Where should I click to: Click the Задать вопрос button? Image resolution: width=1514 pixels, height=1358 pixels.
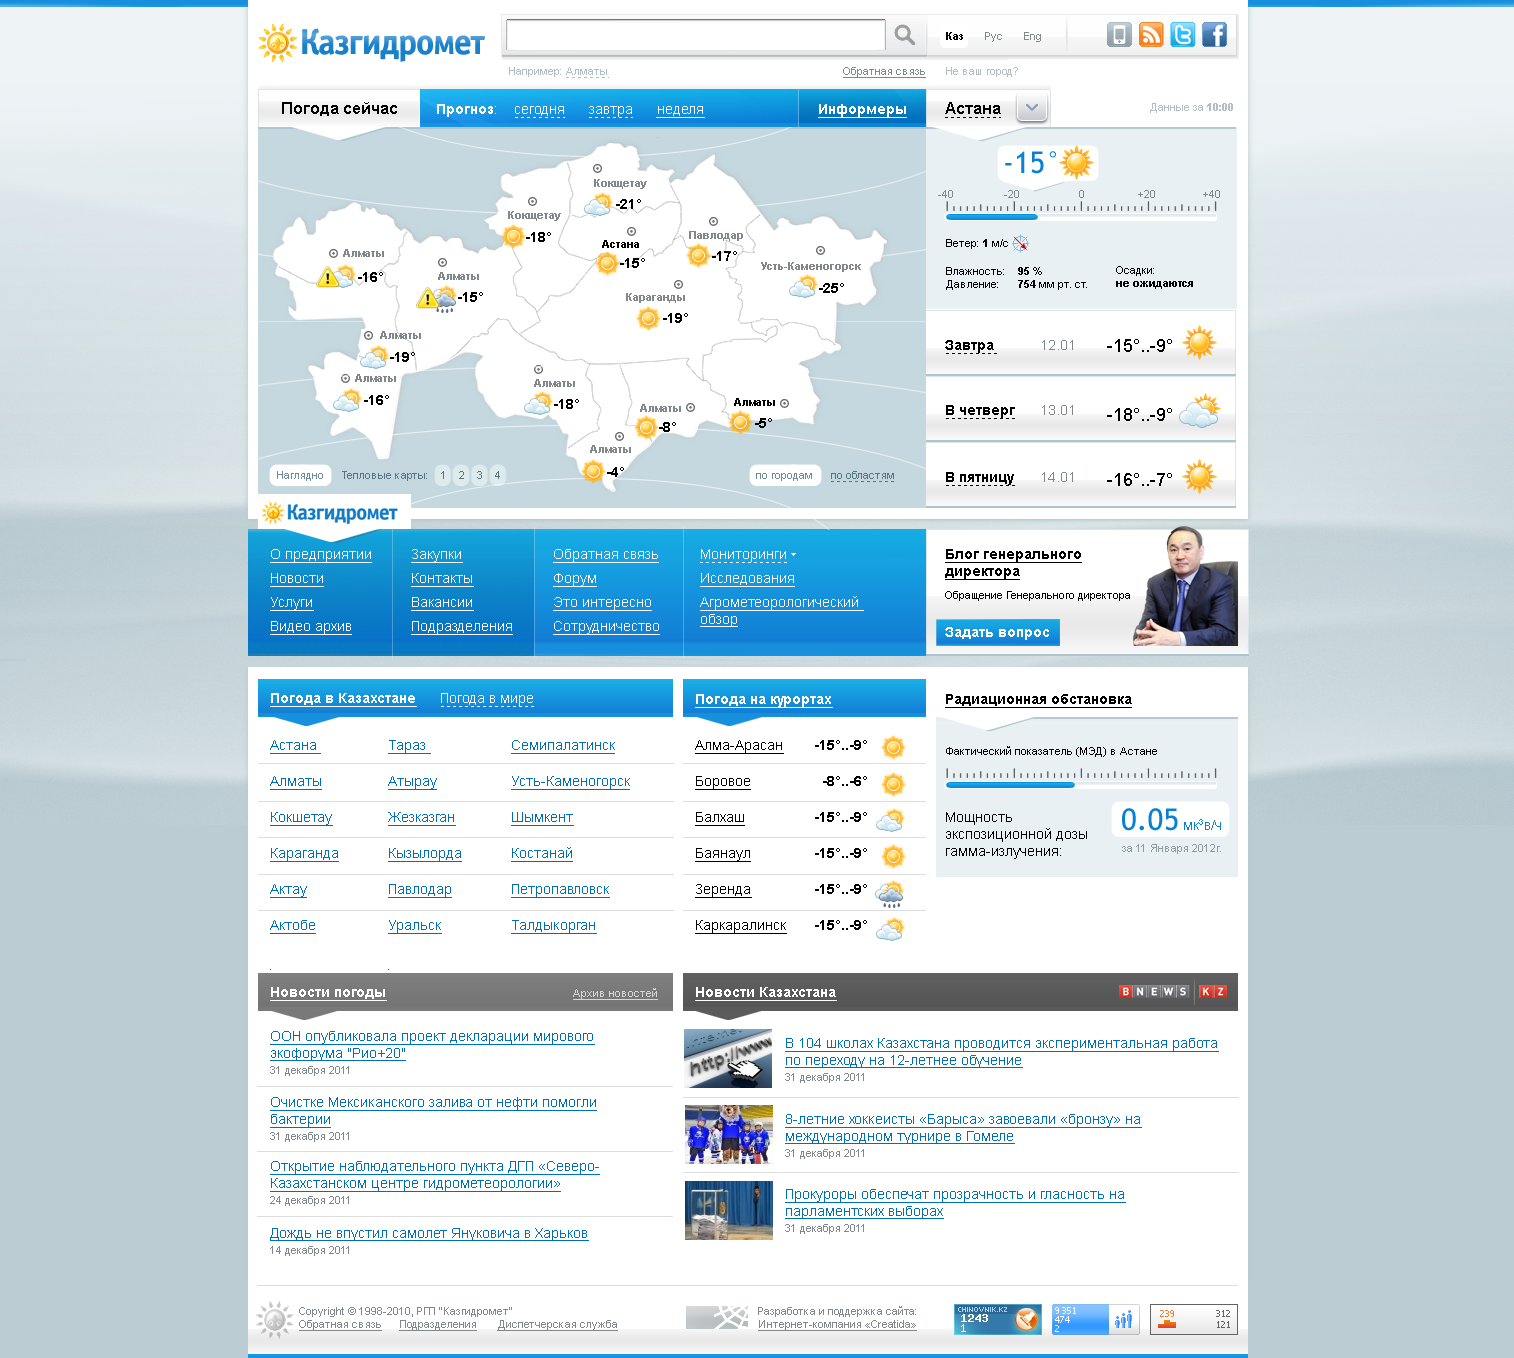[x=997, y=632]
